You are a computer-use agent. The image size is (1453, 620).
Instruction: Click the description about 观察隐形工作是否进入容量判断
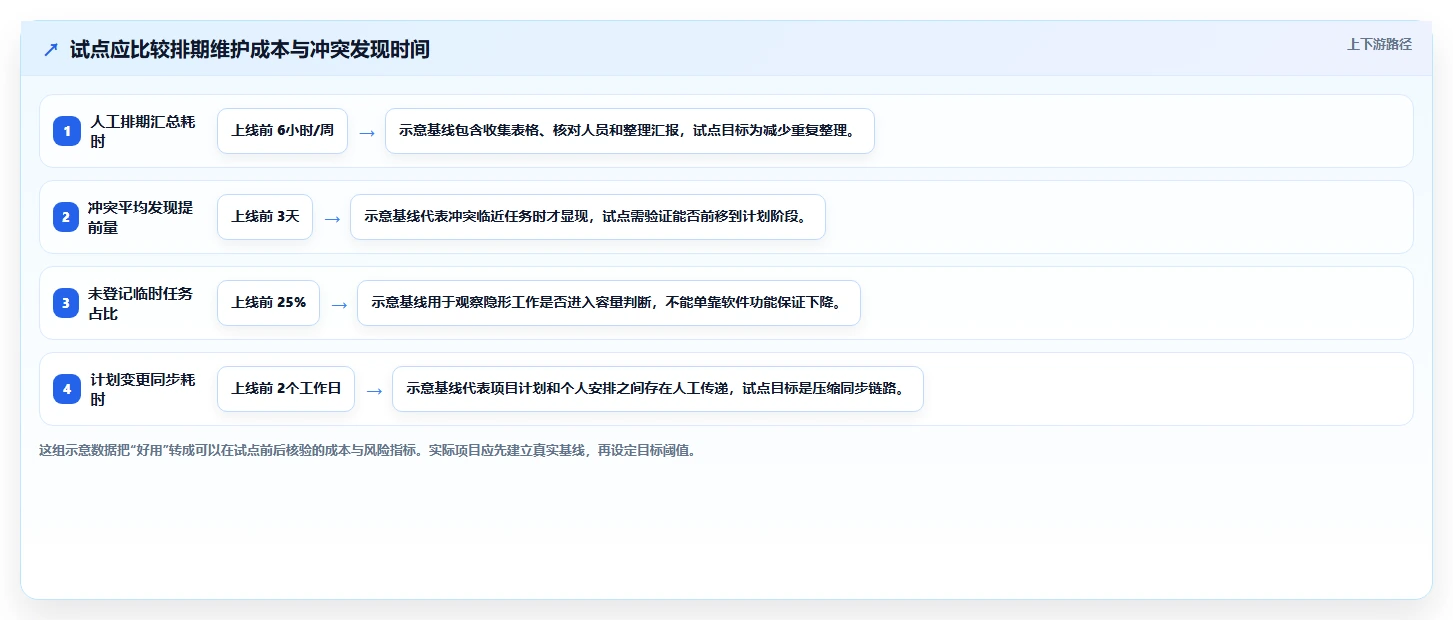609,303
